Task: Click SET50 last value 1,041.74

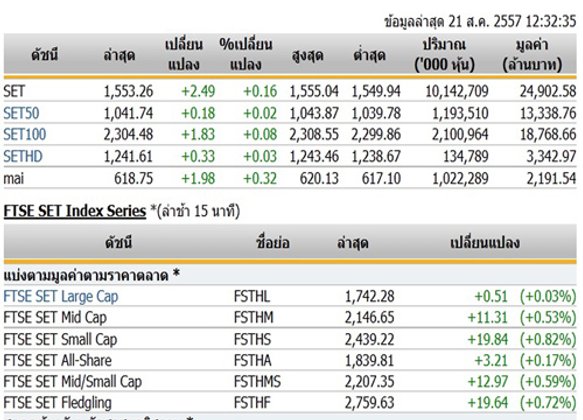Action: pyautogui.click(x=128, y=113)
